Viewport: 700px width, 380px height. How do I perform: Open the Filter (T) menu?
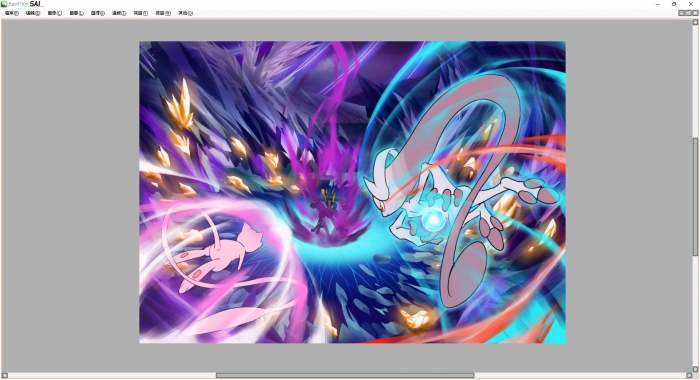tap(119, 13)
